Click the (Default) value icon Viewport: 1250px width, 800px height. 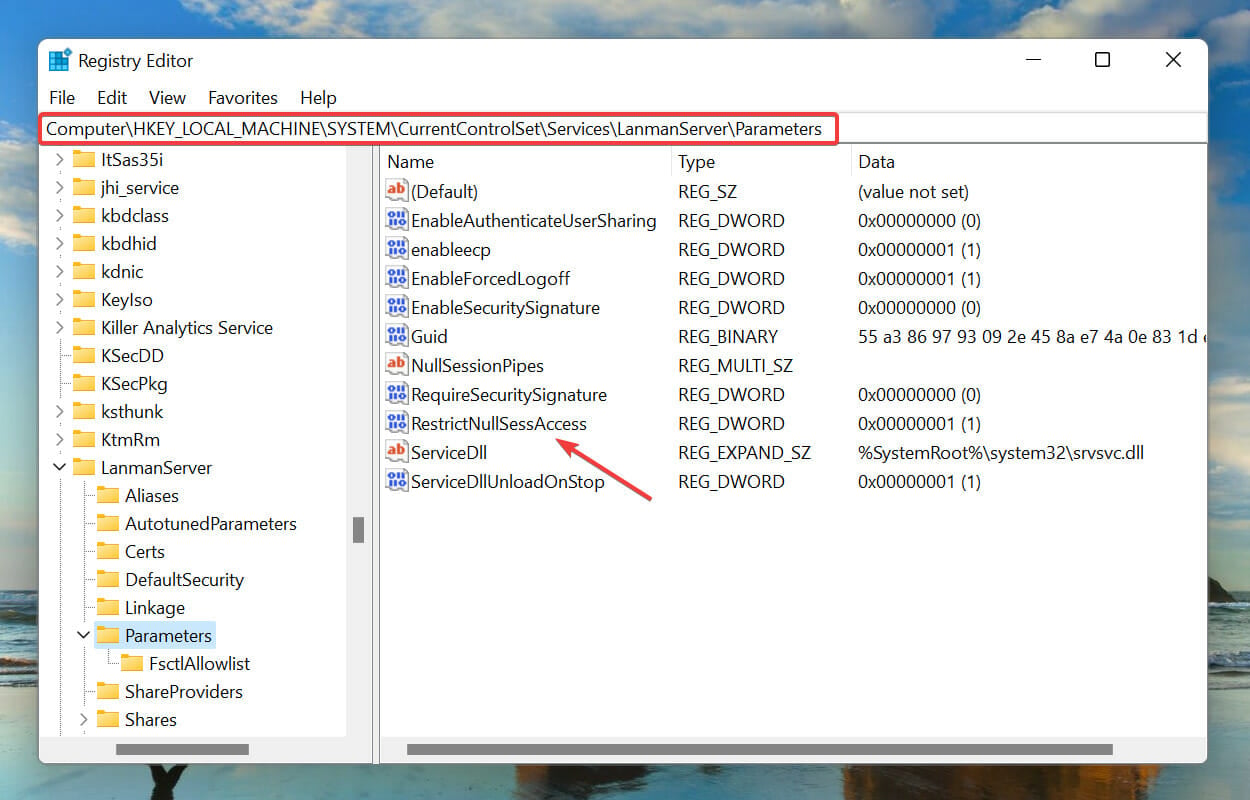[x=397, y=191]
